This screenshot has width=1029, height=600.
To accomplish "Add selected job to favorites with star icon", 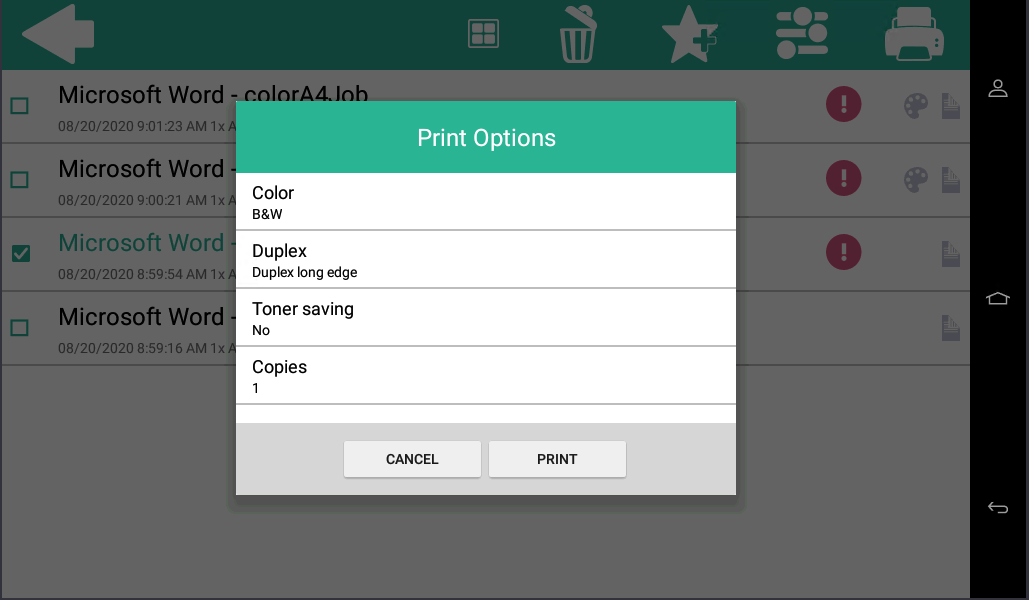I will pyautogui.click(x=690, y=33).
